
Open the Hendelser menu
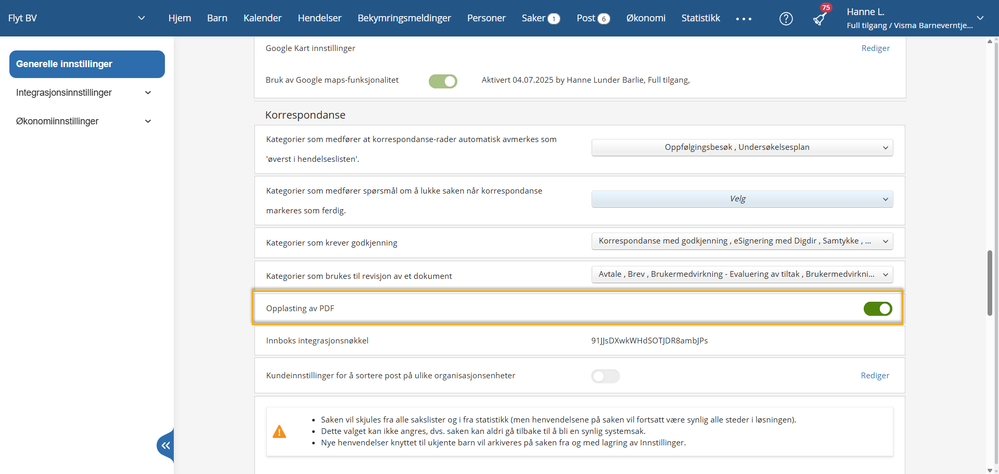tap(320, 18)
